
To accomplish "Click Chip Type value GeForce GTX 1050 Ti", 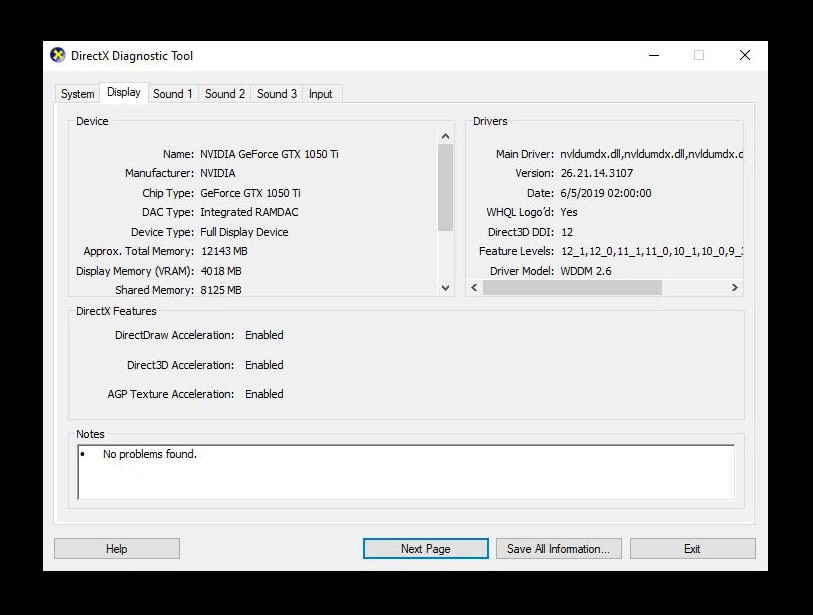I will (250, 193).
